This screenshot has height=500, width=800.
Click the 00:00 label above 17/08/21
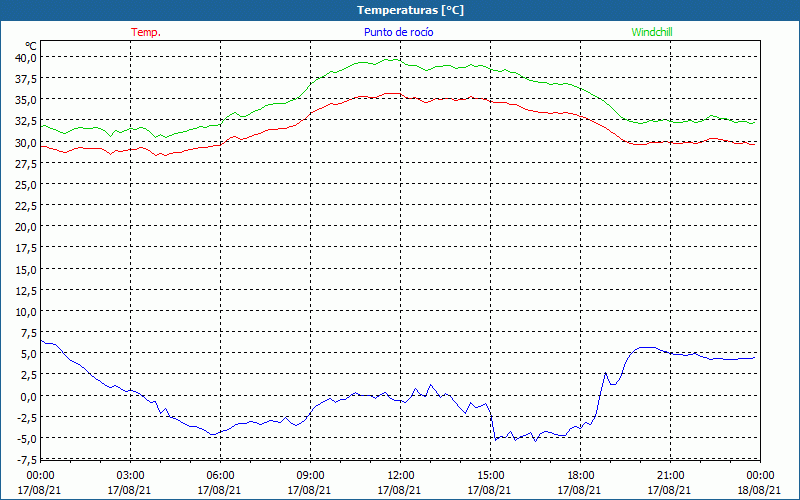[40, 476]
